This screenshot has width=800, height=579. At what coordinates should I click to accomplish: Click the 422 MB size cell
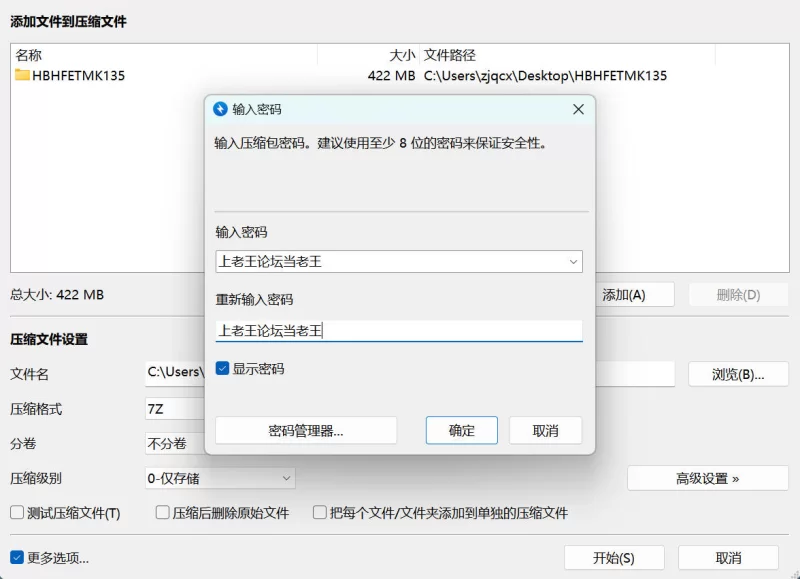coord(391,75)
